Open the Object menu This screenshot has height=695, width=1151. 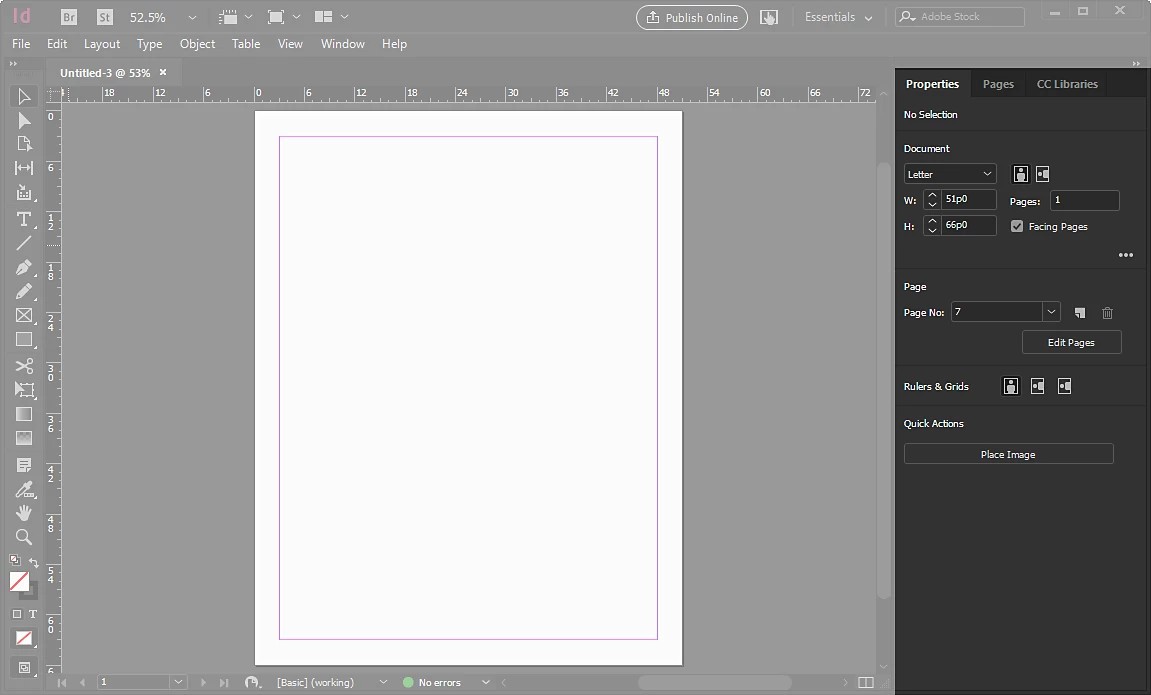click(x=197, y=44)
